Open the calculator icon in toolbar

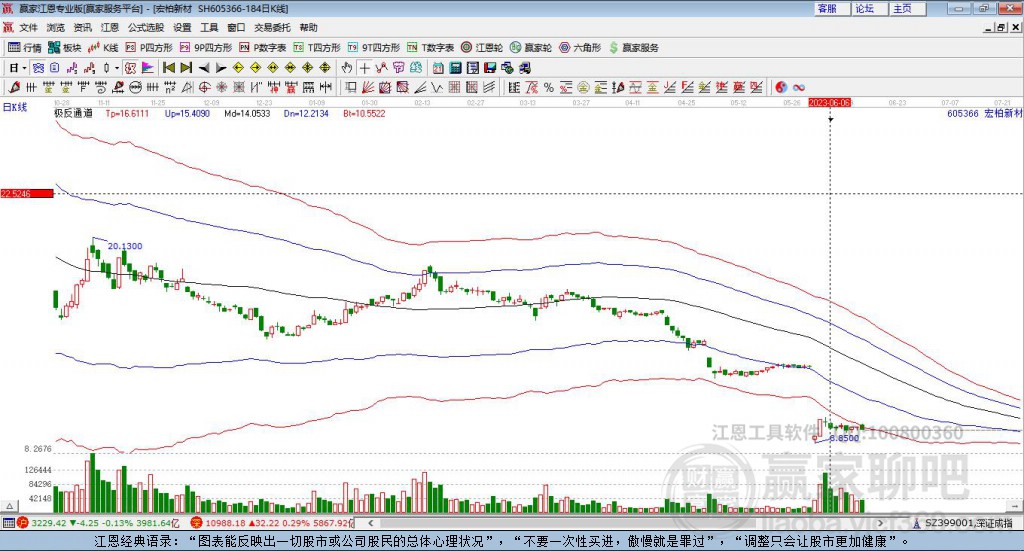pyautogui.click(x=455, y=67)
